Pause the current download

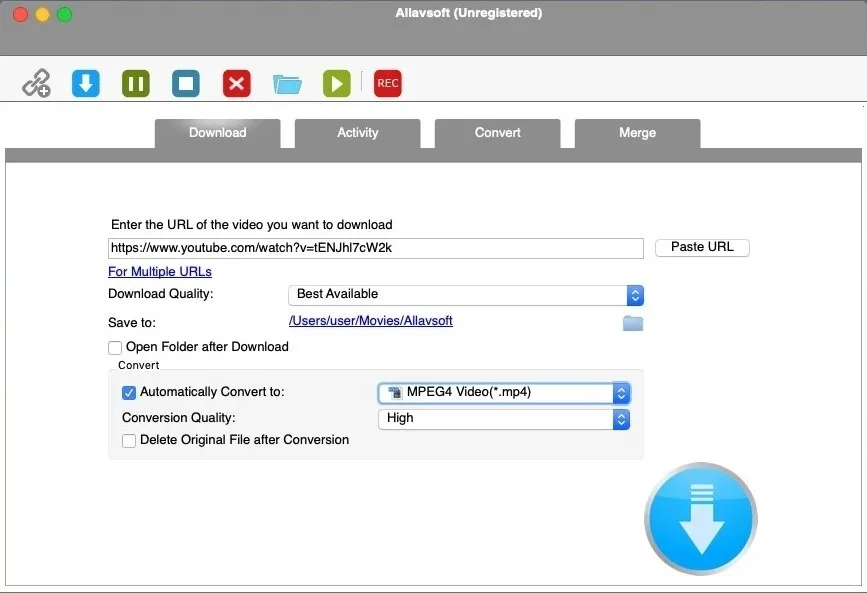point(136,83)
